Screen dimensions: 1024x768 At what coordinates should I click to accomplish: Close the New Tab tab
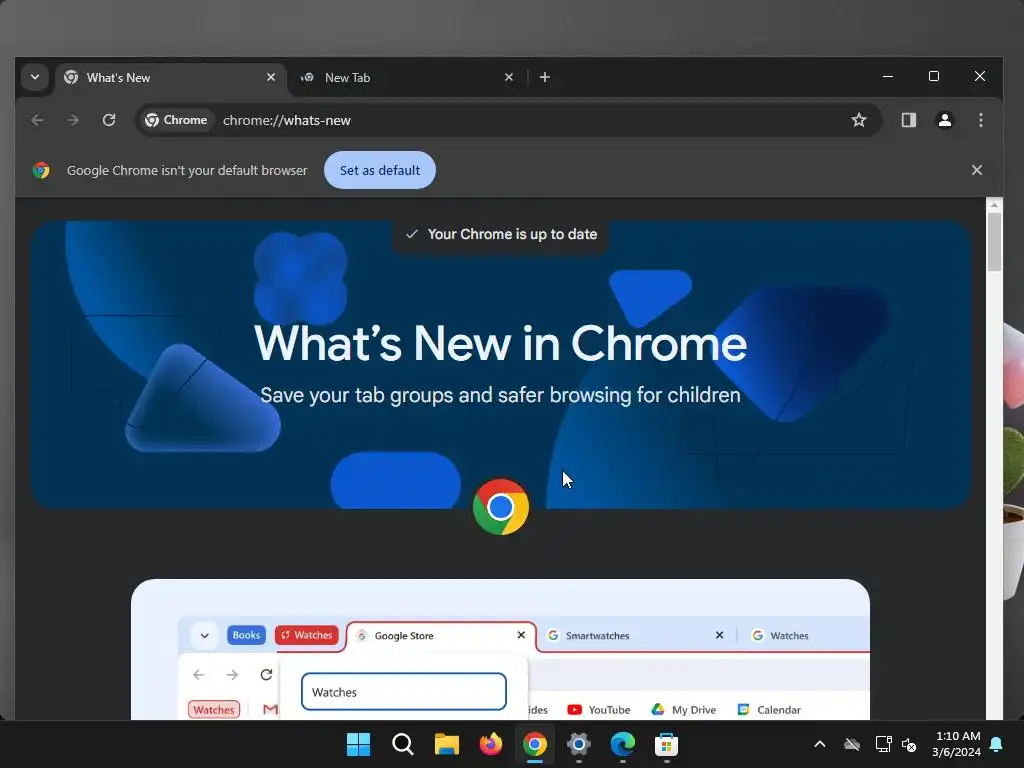pyautogui.click(x=509, y=77)
